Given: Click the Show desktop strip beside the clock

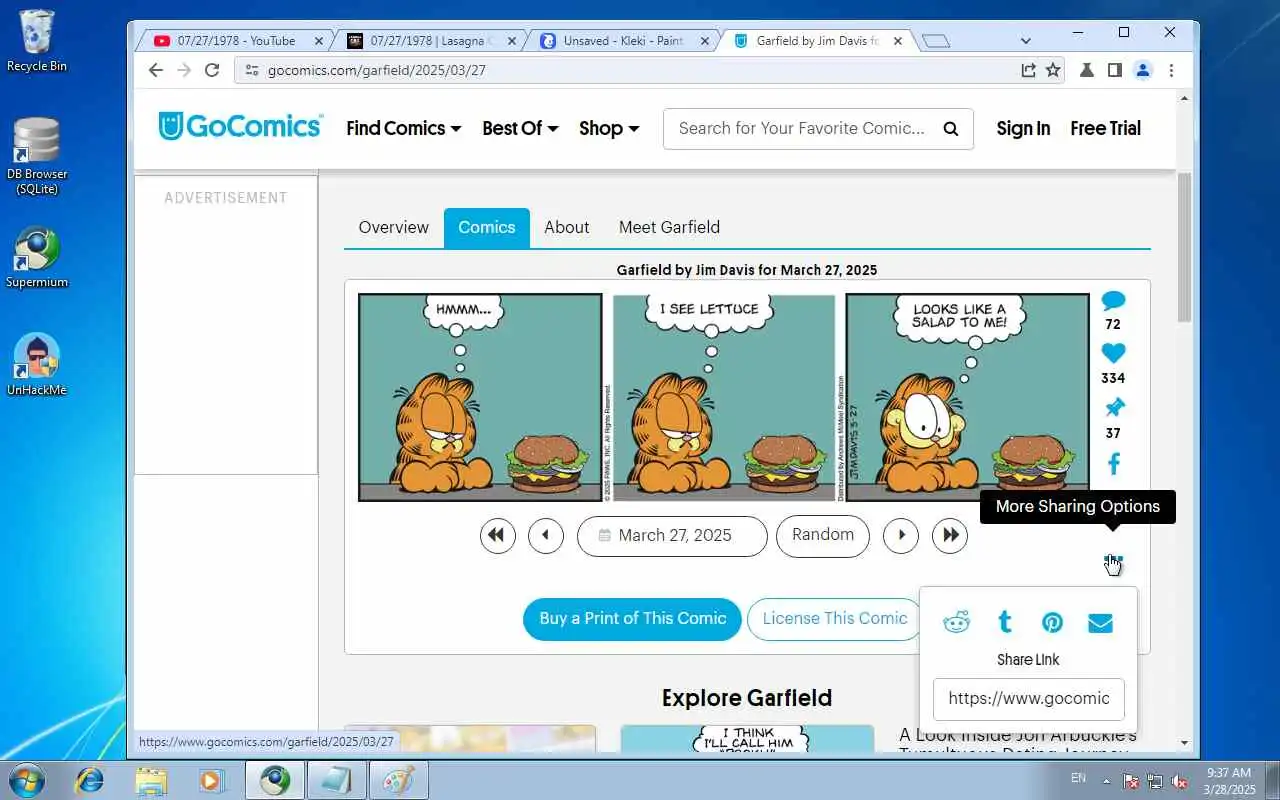Looking at the screenshot, I should [x=1272, y=780].
